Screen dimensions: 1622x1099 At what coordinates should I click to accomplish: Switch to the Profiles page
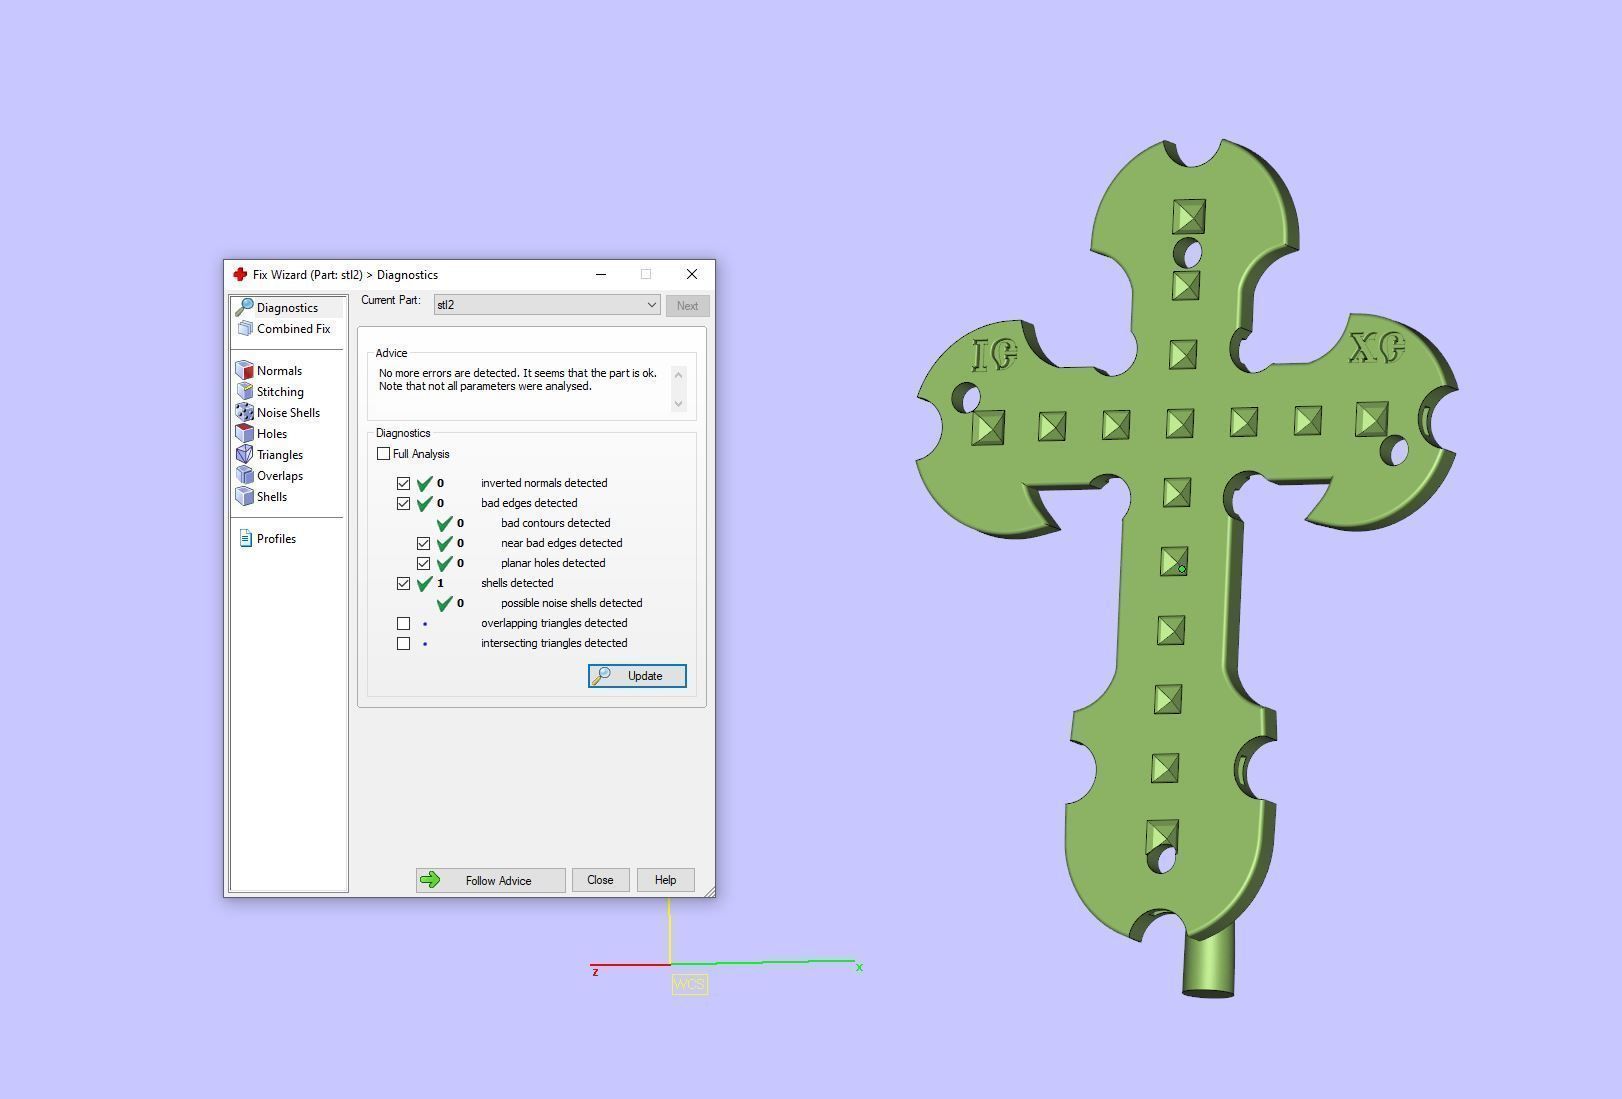(x=276, y=538)
